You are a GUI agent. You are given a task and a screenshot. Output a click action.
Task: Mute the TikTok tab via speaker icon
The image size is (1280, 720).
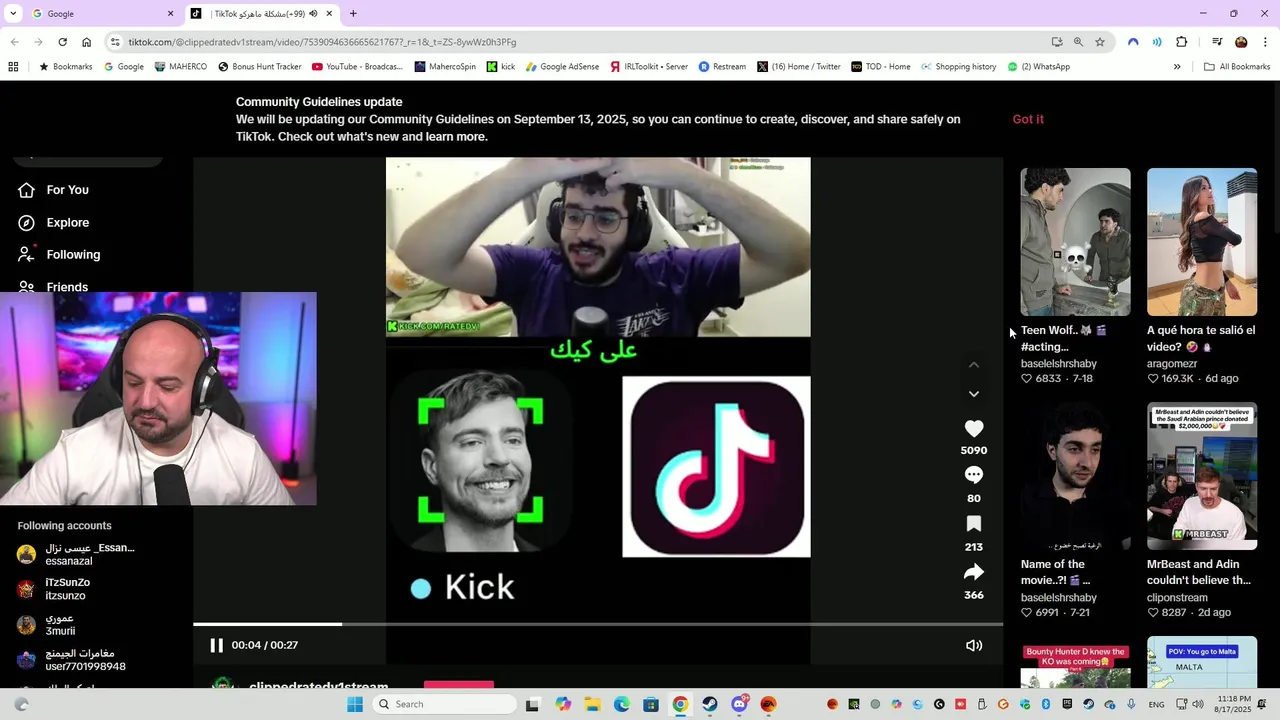(313, 14)
